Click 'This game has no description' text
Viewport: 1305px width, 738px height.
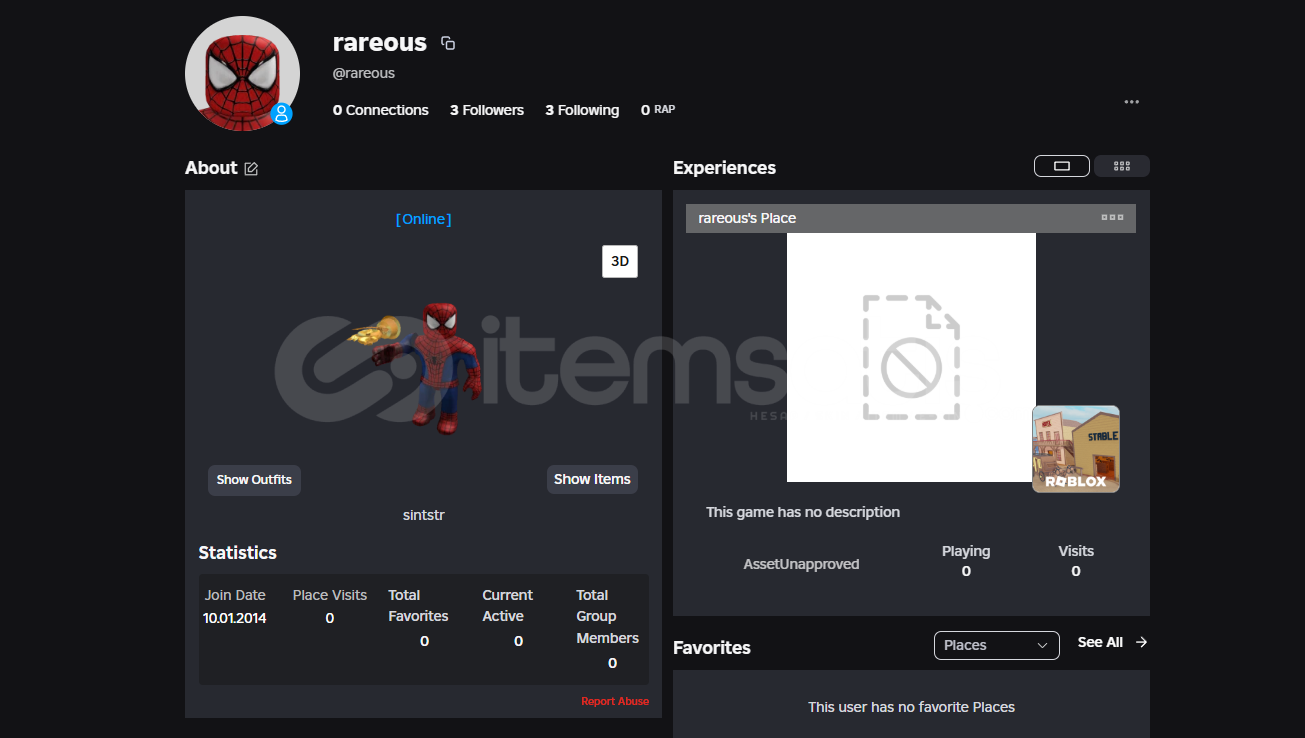coord(803,512)
